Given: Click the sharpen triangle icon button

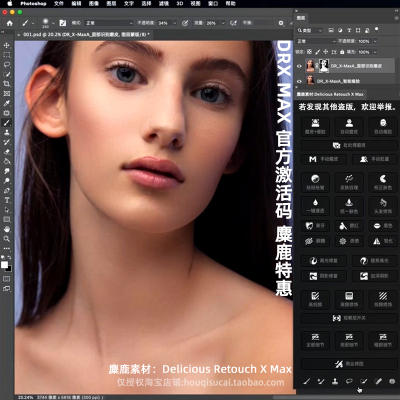Looking at the screenshot, I should coord(383,241).
